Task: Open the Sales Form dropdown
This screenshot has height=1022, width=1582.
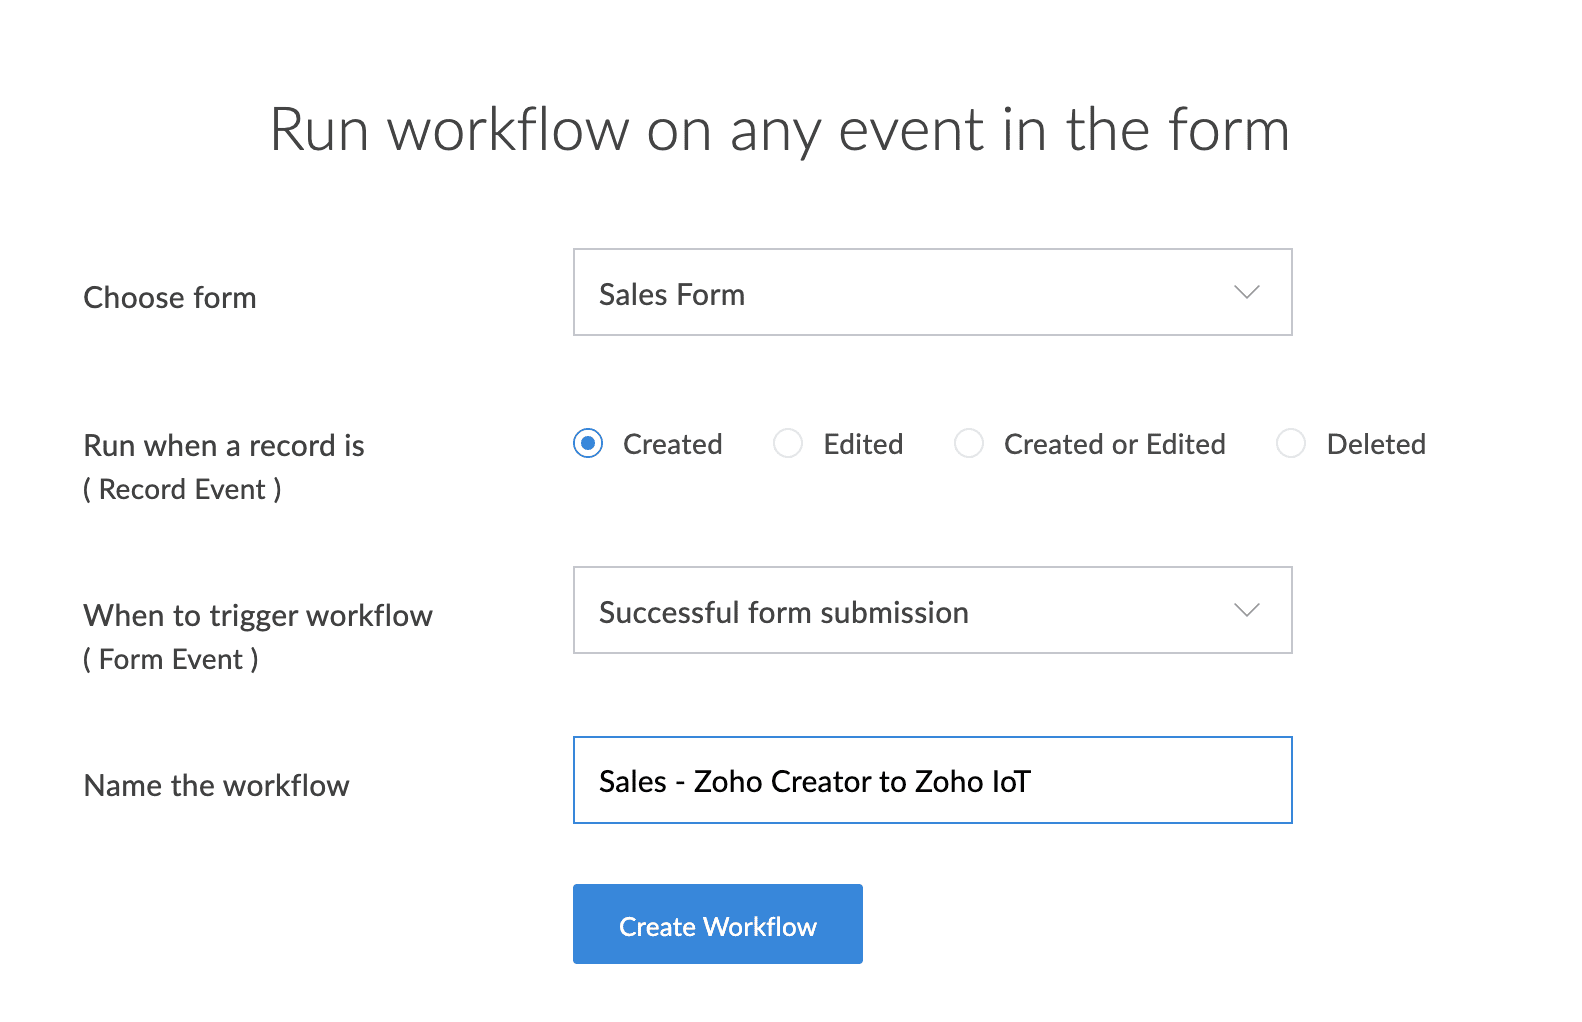Action: (x=931, y=292)
